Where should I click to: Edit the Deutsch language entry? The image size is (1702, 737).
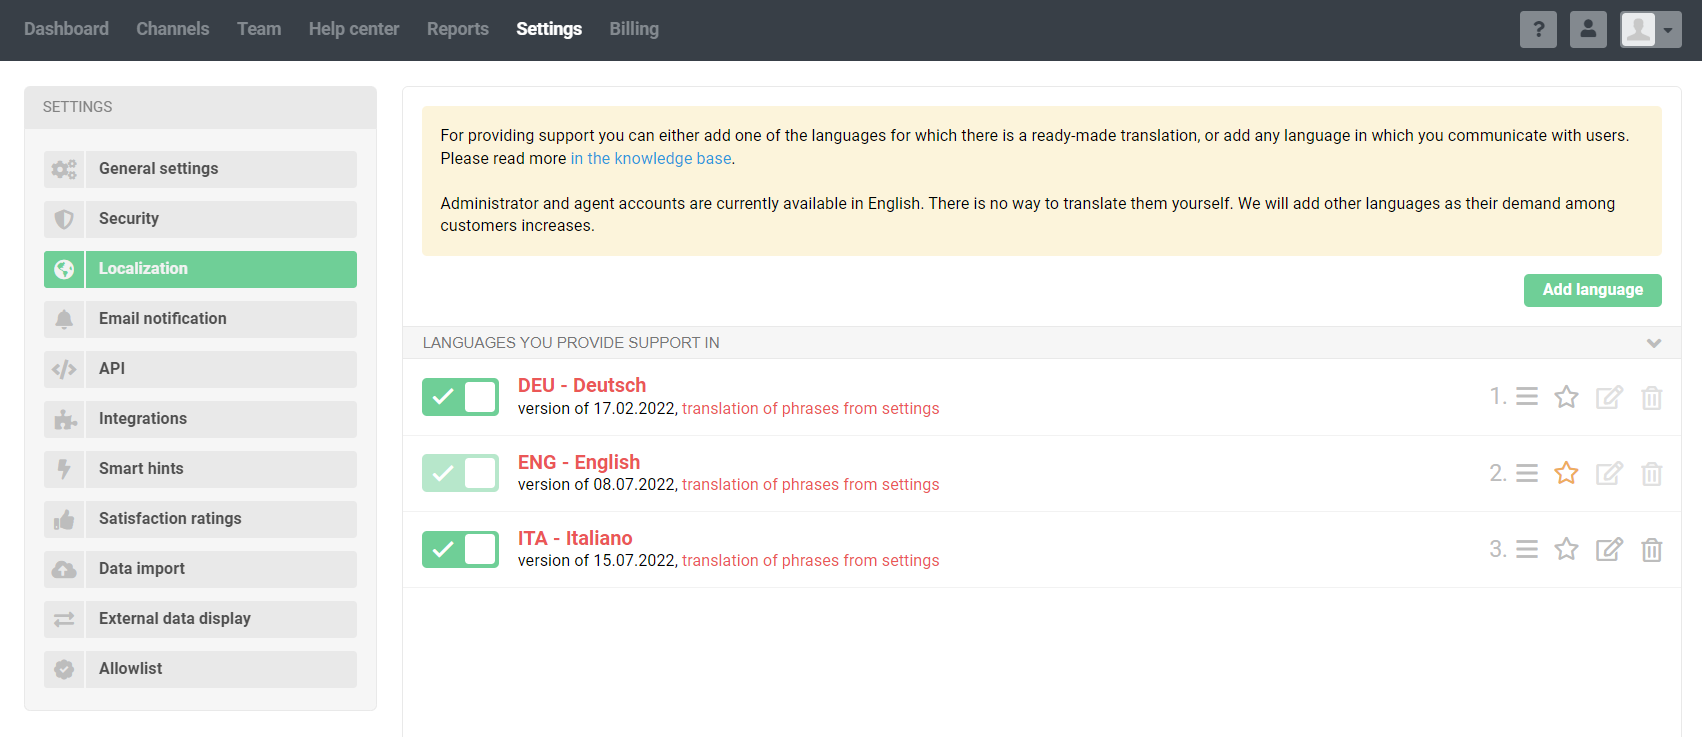pos(1609,397)
